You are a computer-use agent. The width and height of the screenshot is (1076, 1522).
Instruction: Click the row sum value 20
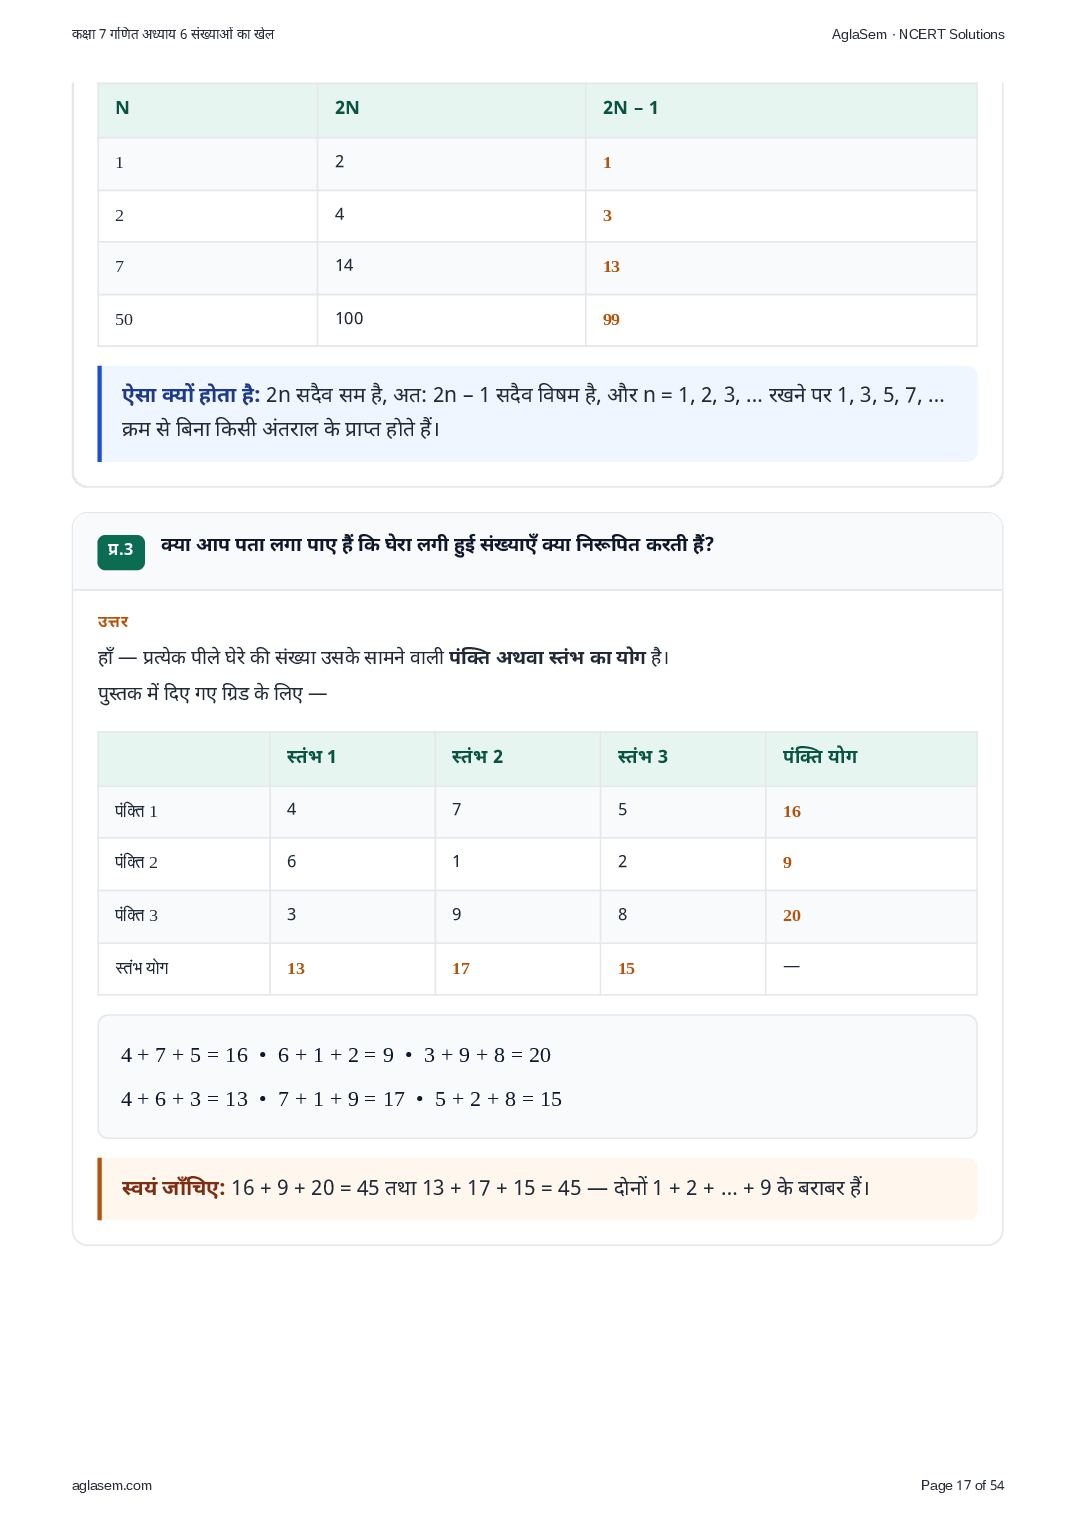tap(791, 916)
